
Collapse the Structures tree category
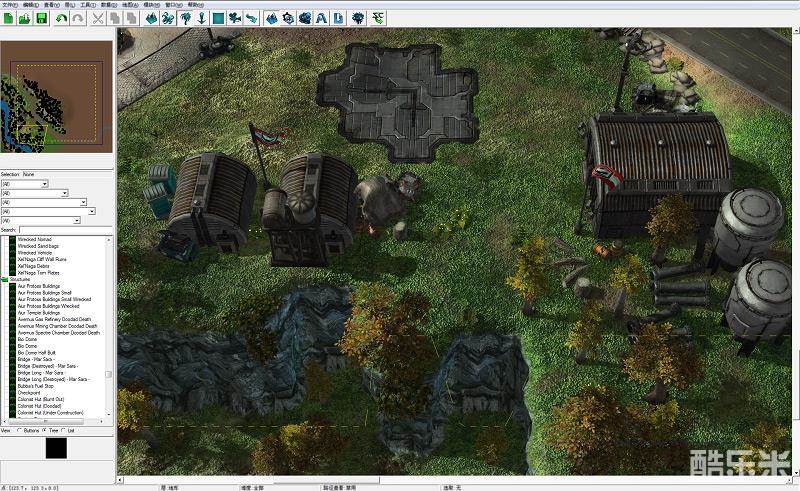pos(5,279)
